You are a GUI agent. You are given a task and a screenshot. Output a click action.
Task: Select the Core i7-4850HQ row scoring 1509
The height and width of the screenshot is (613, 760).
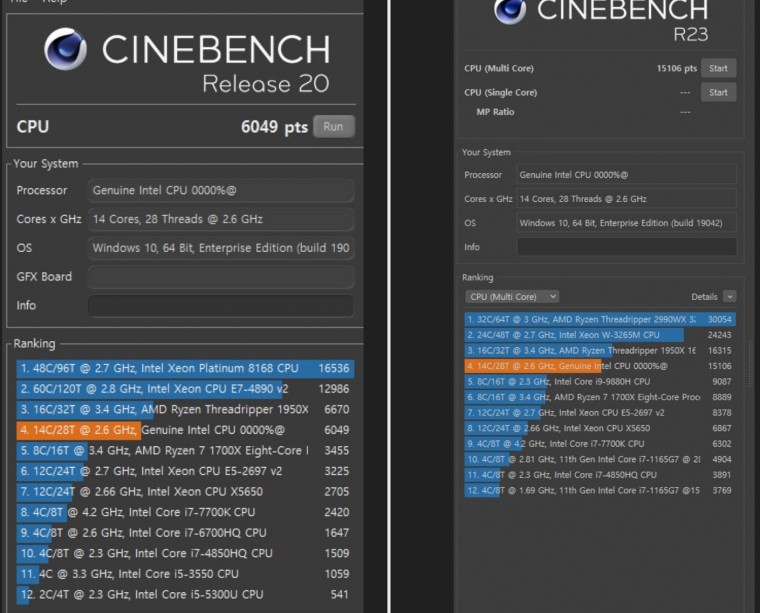tap(185, 553)
